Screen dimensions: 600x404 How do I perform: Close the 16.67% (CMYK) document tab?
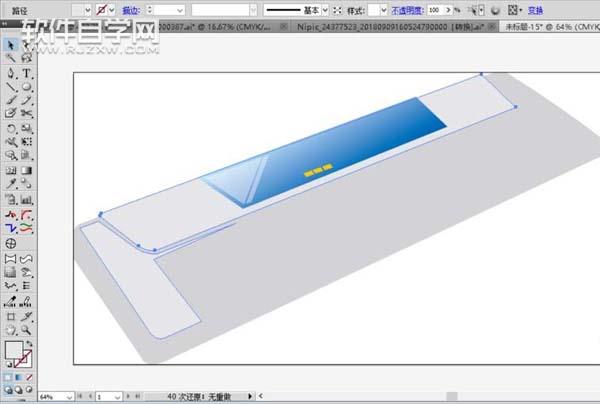[284, 26]
